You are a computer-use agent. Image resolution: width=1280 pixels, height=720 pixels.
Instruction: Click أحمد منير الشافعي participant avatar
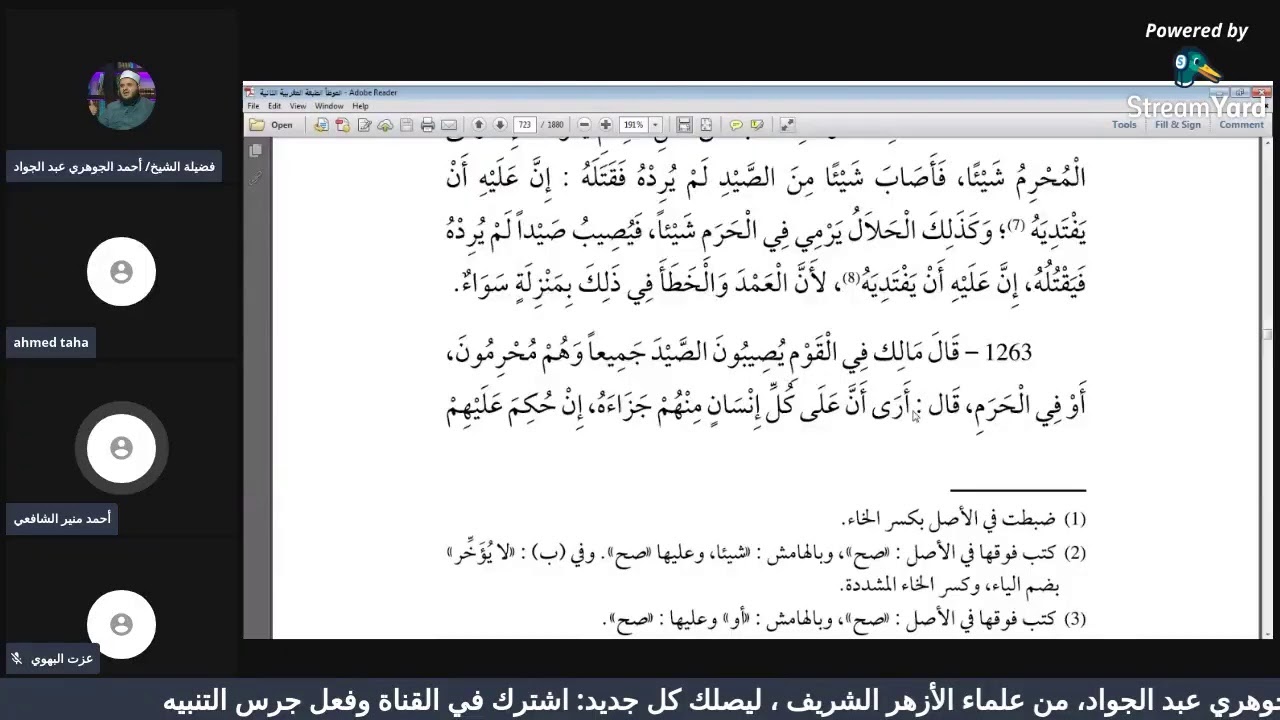click(x=121, y=448)
